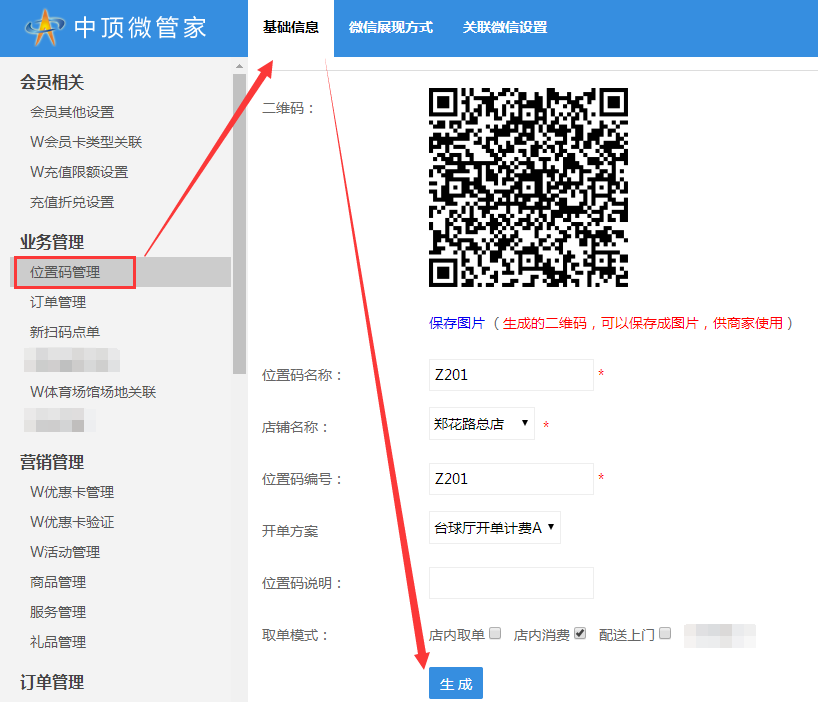
Task: Open the 关联微信设置 tab
Action: [x=504, y=28]
